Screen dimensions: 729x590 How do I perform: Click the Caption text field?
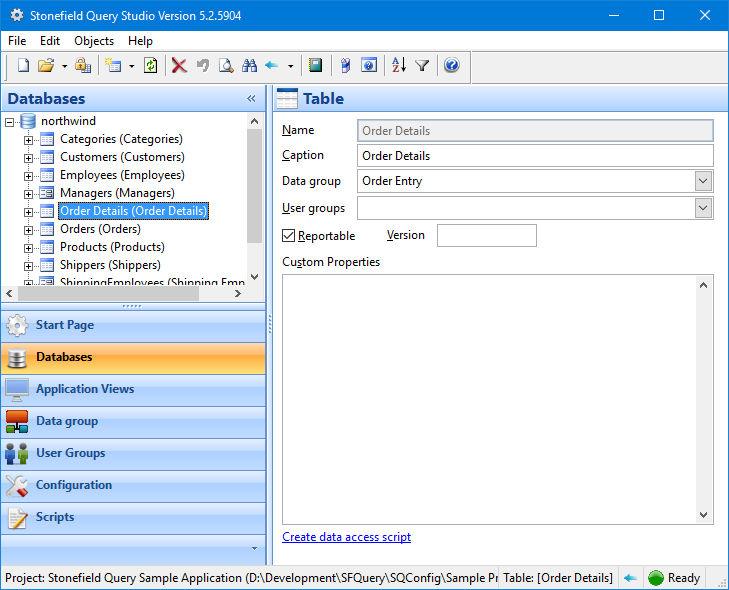pos(535,156)
